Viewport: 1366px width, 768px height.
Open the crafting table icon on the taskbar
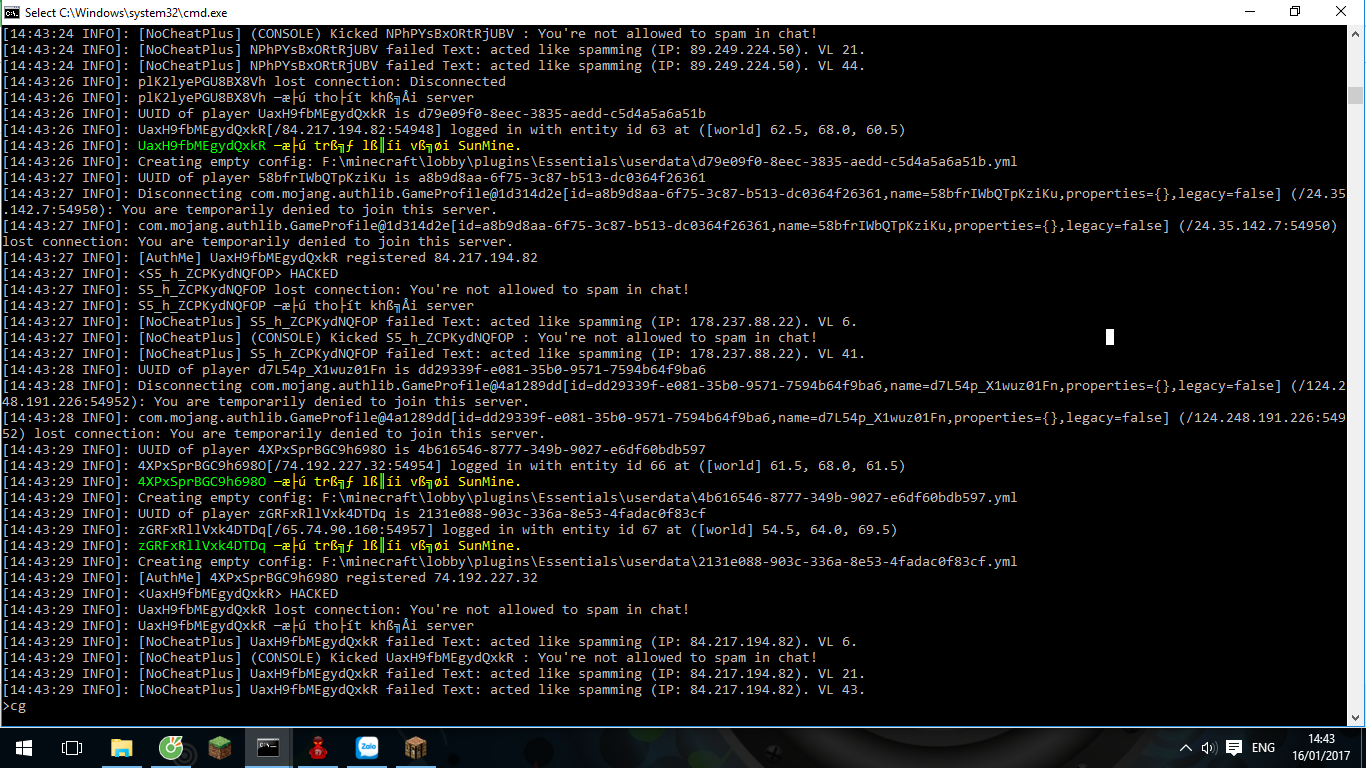coord(416,747)
